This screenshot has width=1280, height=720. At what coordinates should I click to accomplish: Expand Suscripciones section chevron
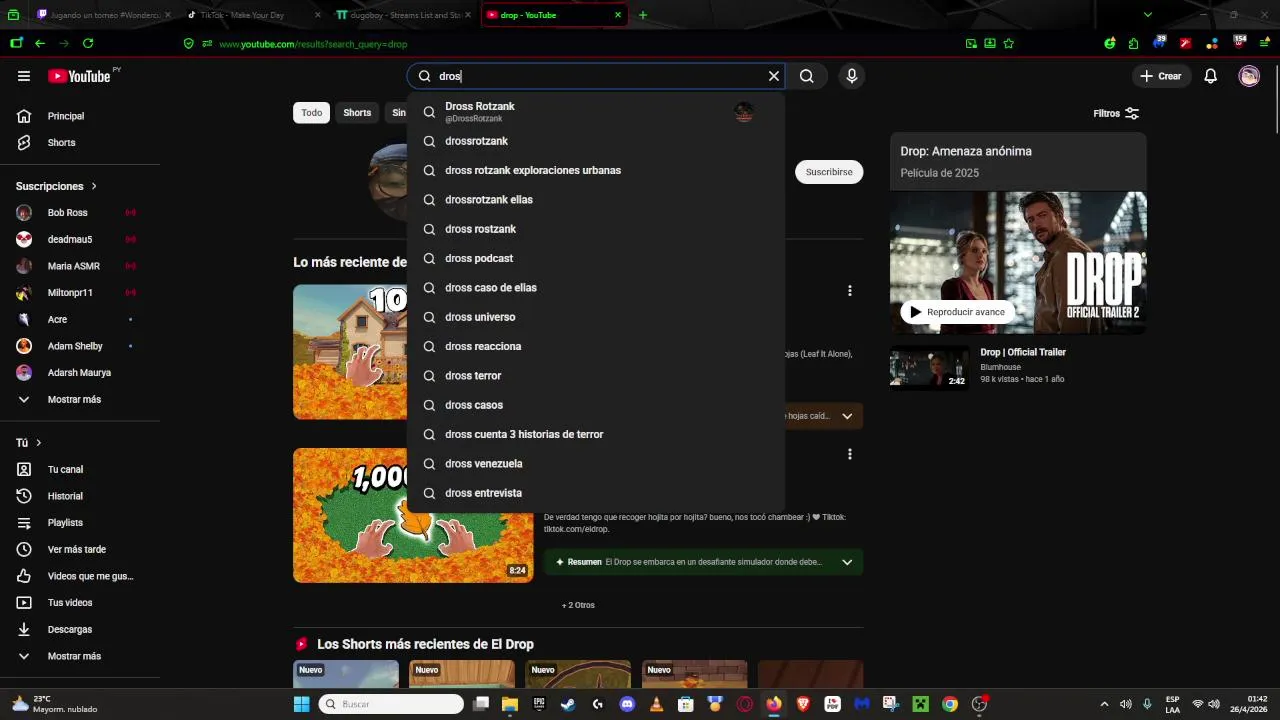pyautogui.click(x=94, y=186)
